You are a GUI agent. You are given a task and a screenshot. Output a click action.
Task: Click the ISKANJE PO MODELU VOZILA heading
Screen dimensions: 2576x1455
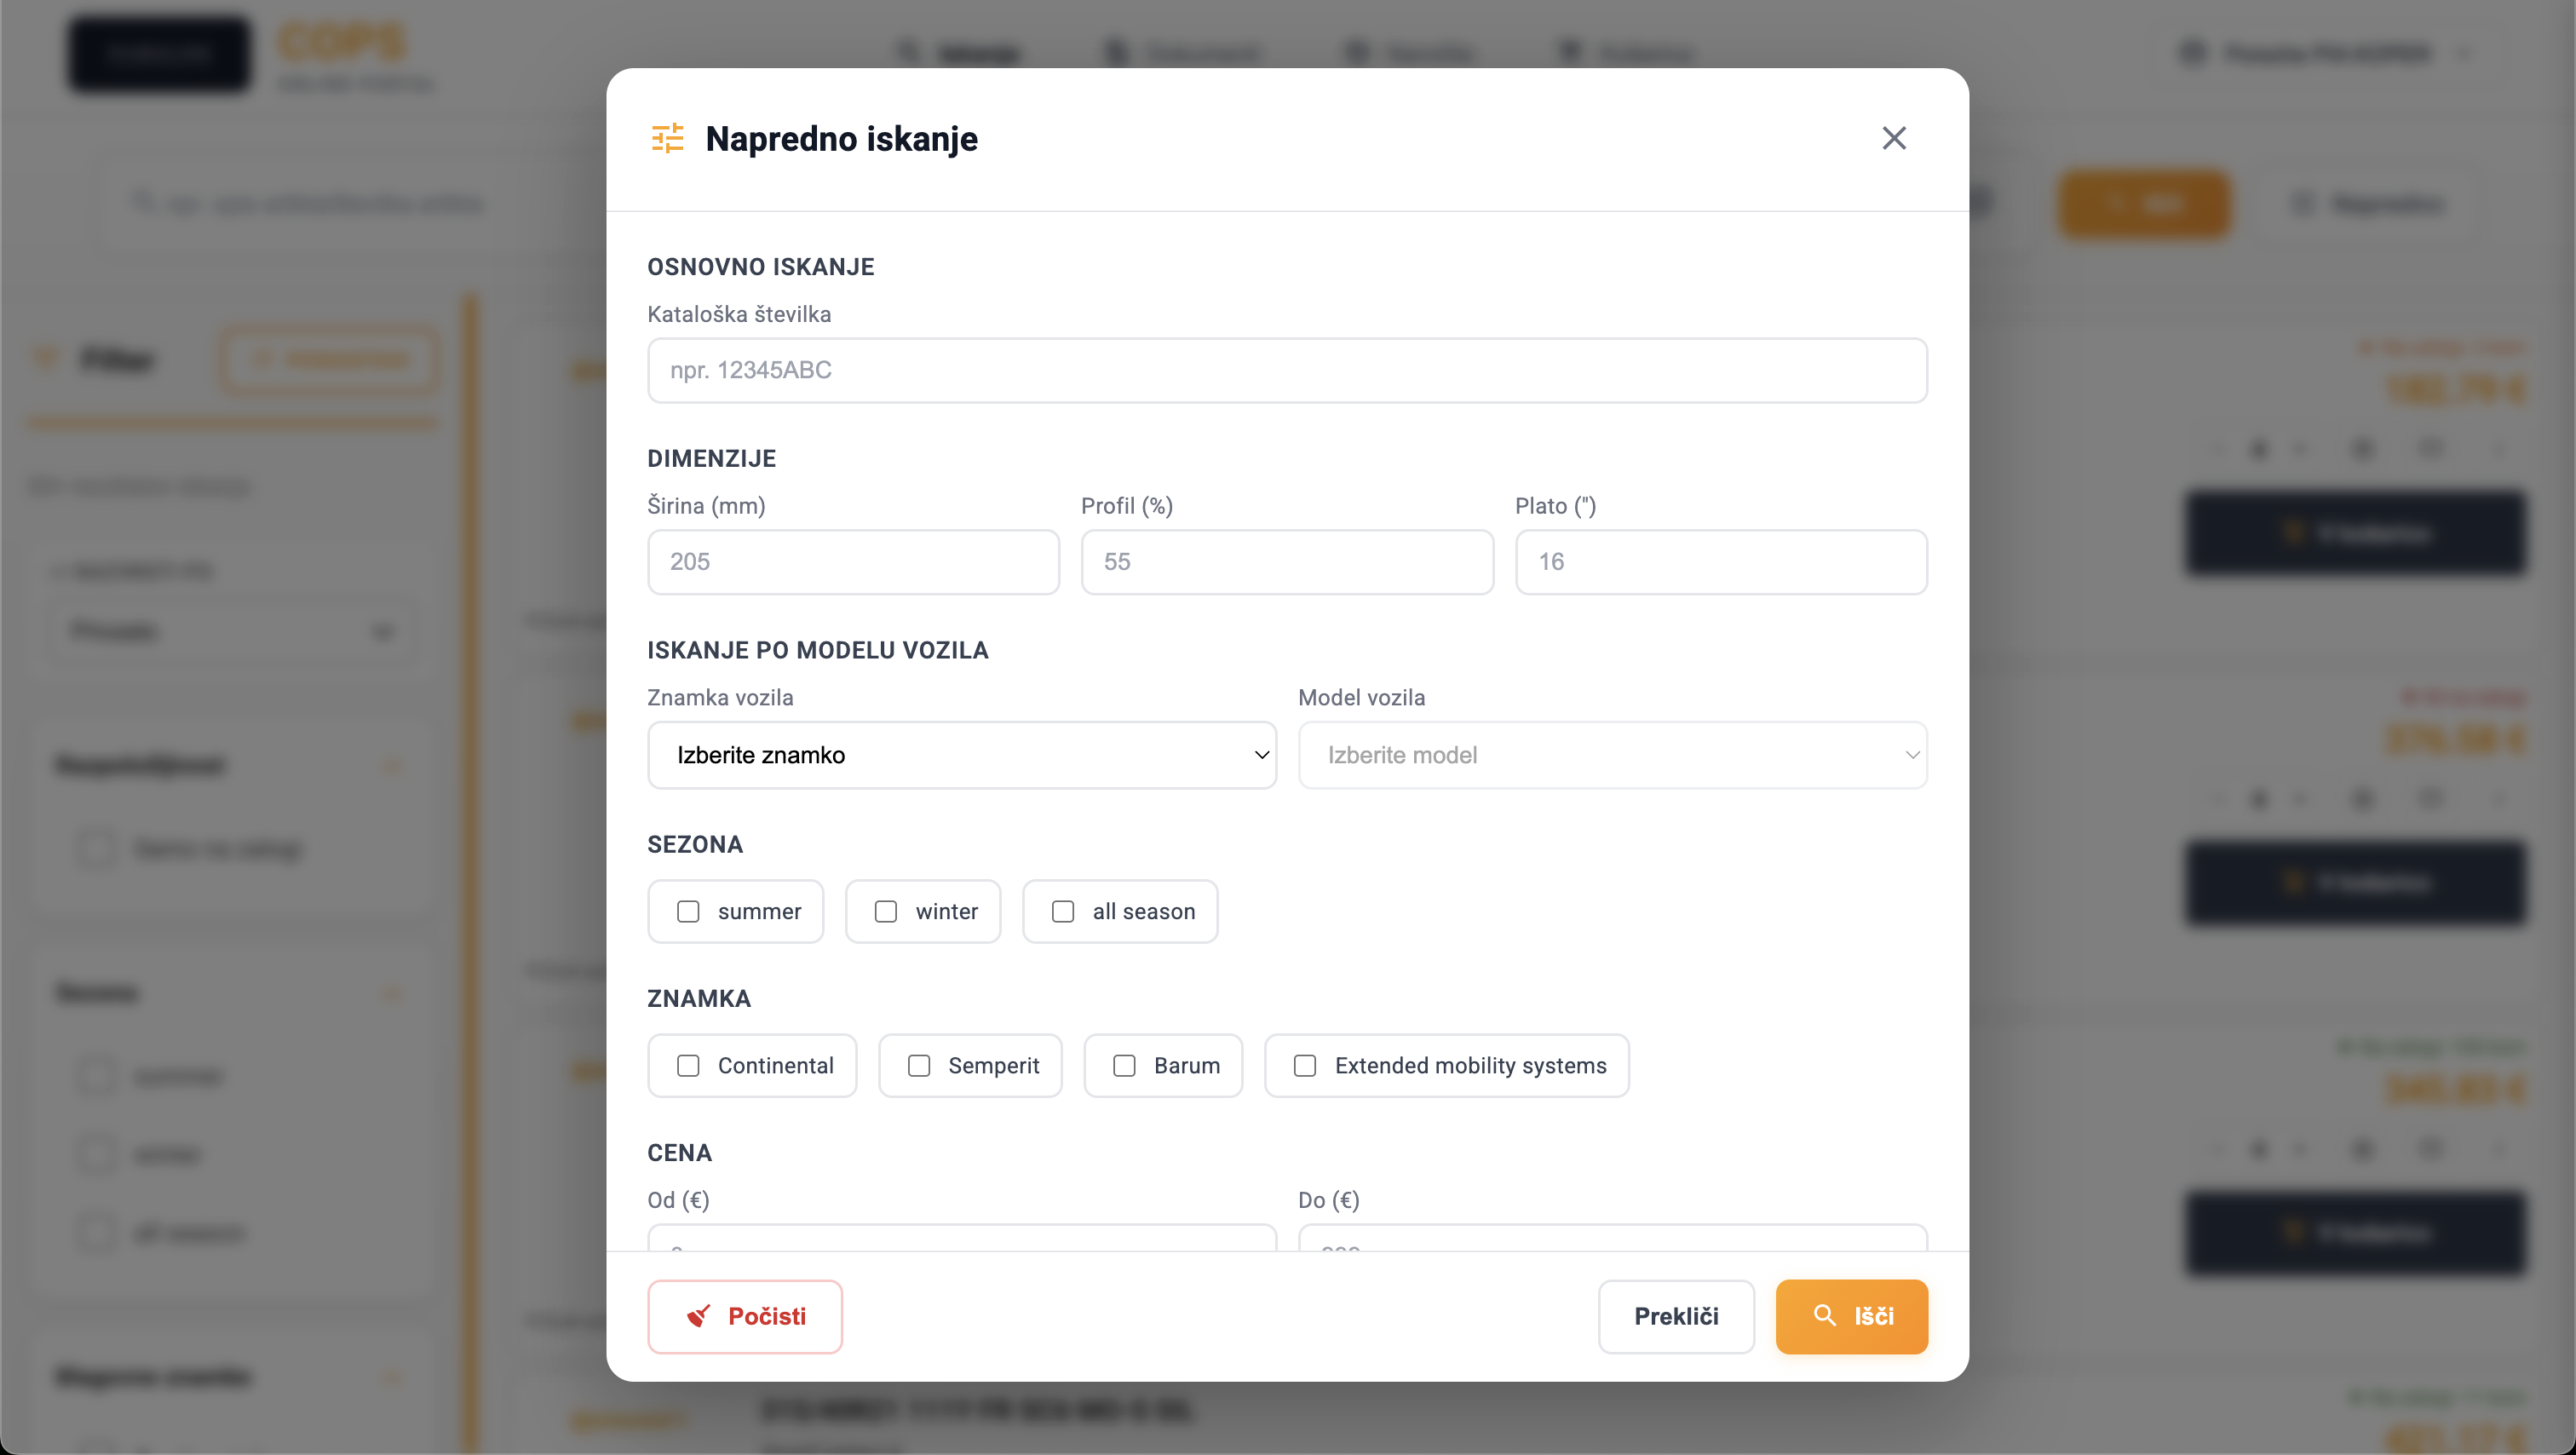pyautogui.click(x=818, y=651)
